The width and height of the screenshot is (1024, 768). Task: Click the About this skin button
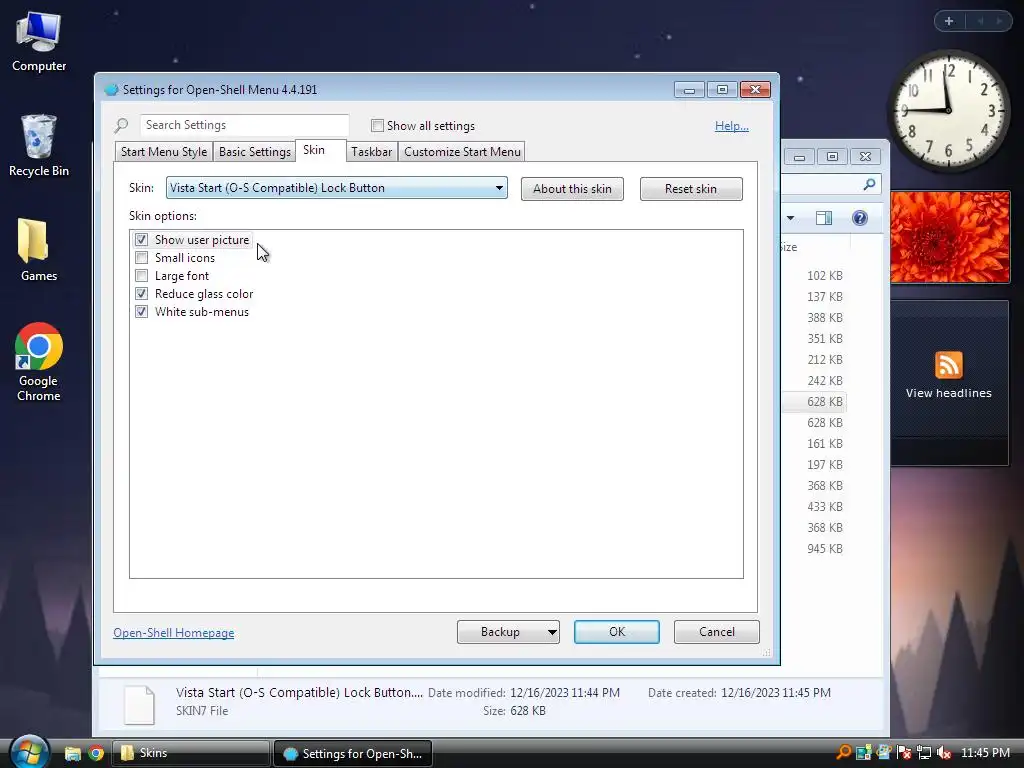(572, 189)
